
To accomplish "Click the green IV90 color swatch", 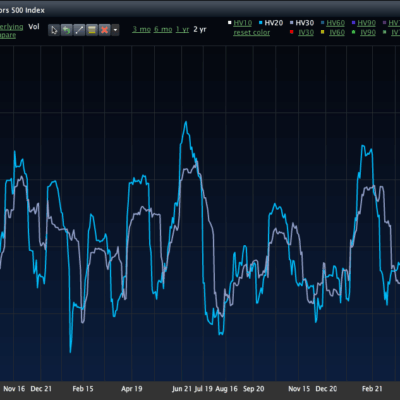I will point(354,32).
